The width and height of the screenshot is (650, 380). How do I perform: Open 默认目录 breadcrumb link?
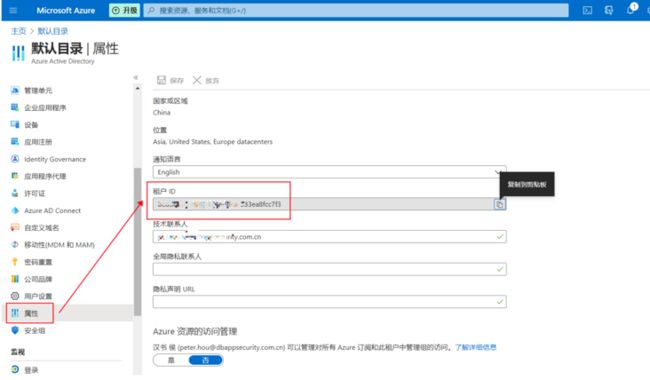pyautogui.click(x=53, y=31)
